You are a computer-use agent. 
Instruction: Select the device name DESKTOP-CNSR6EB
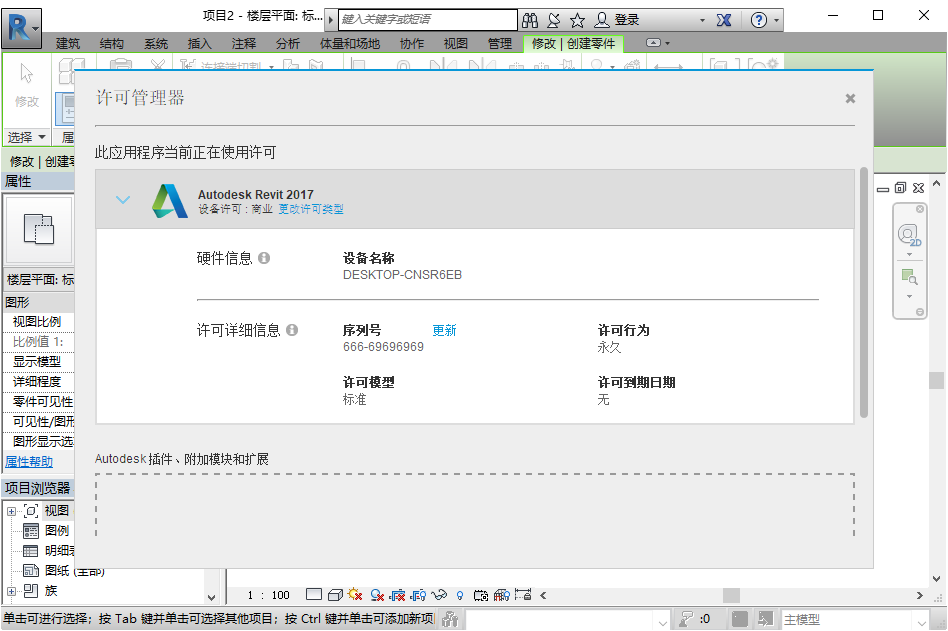click(x=402, y=275)
